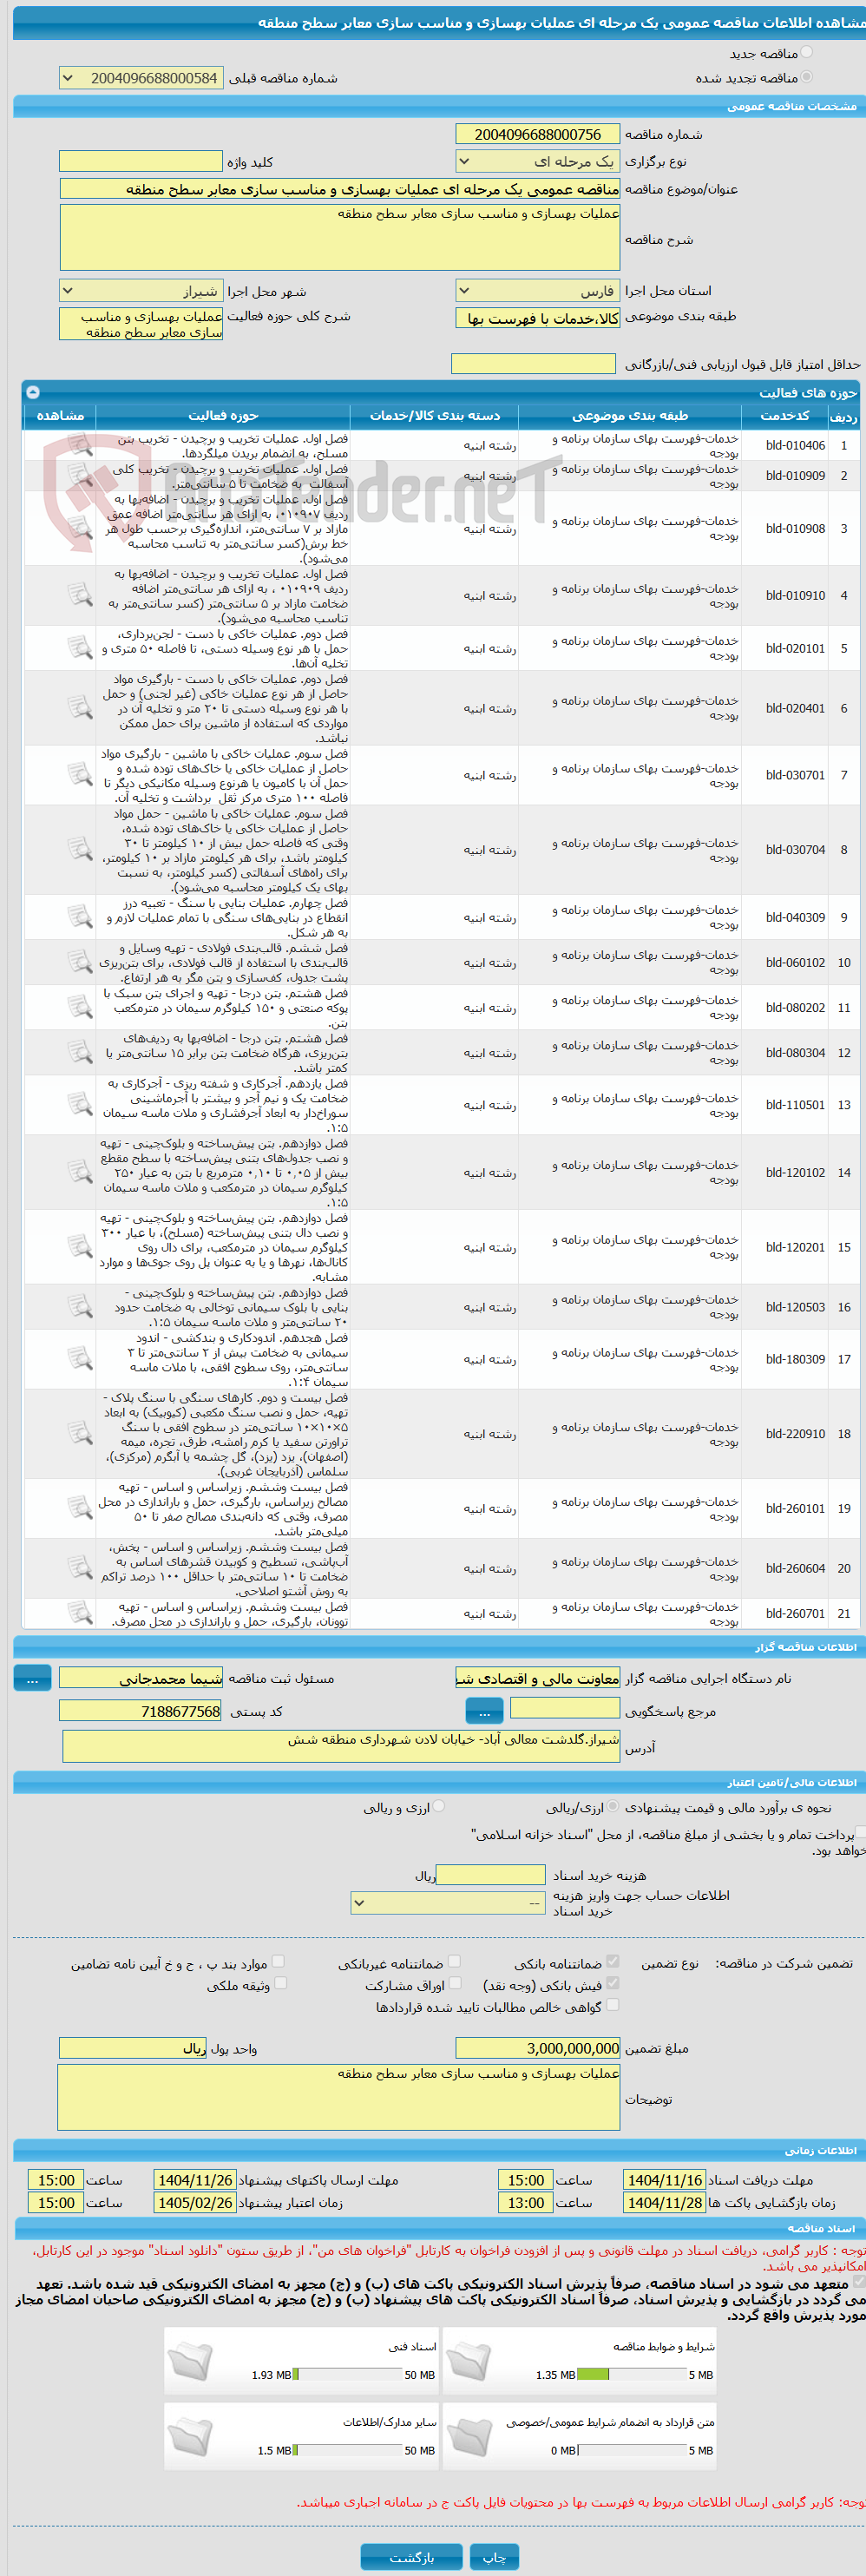Viewport: 866px width, 2576px height.
Task: Toggle the ضمانتنامه بانکی checkbox
Action: 612,1962
